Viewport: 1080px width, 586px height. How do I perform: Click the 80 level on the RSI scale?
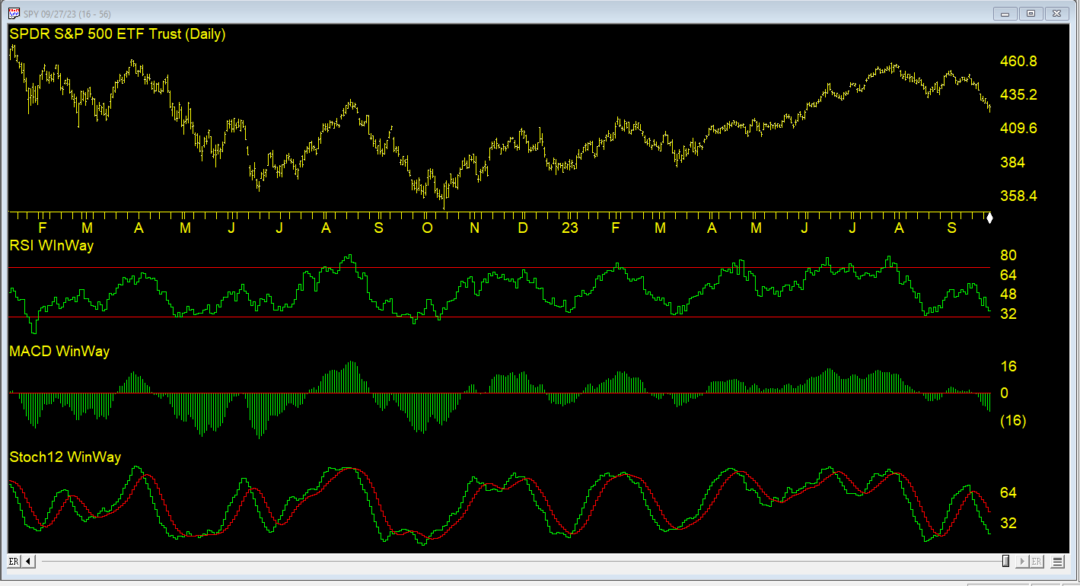coord(1009,253)
